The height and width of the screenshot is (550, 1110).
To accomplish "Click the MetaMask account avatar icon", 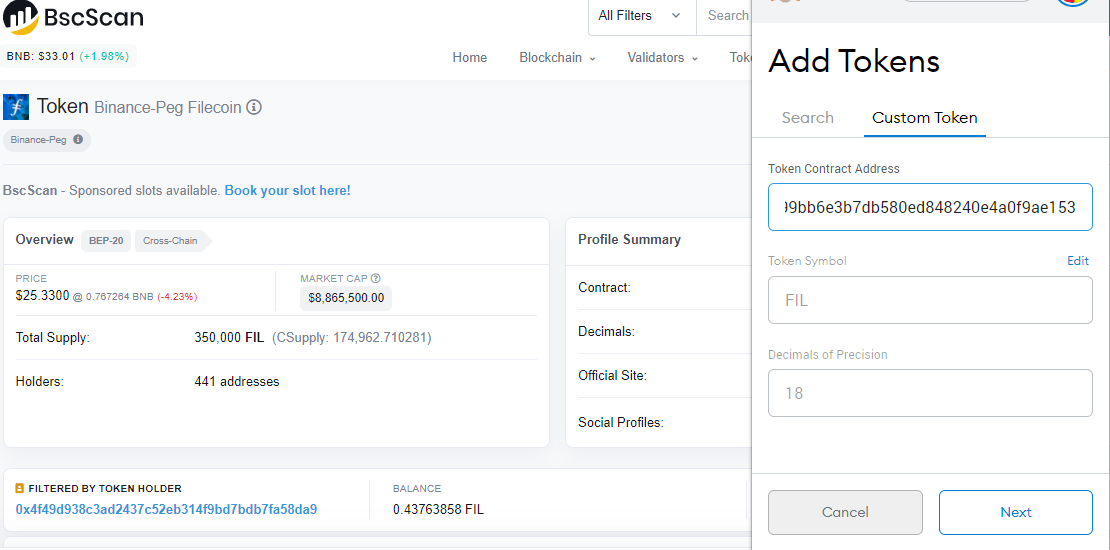I will coord(1072,4).
